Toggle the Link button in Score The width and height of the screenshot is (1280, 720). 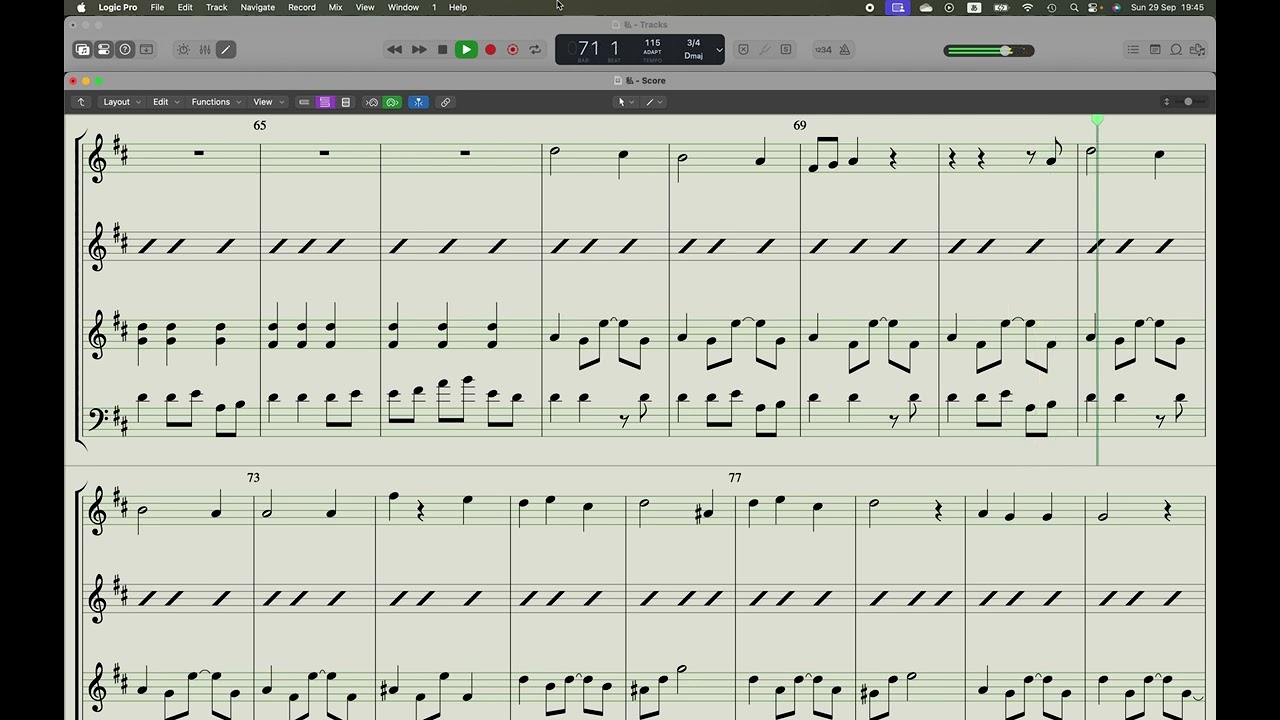445,102
